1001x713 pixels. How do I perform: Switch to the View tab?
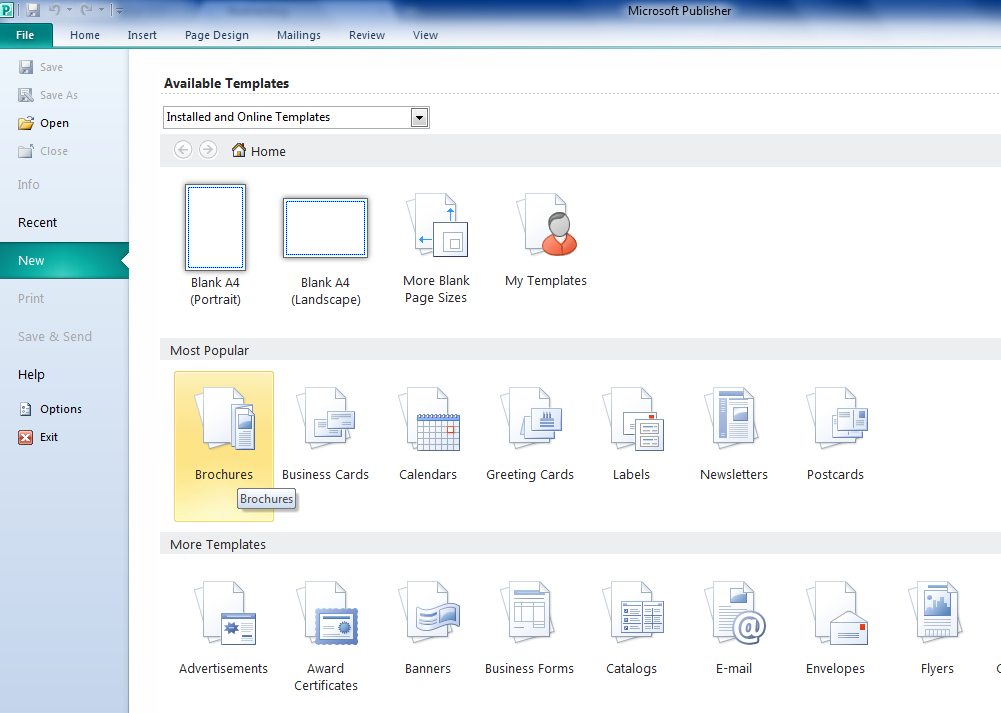click(x=425, y=35)
